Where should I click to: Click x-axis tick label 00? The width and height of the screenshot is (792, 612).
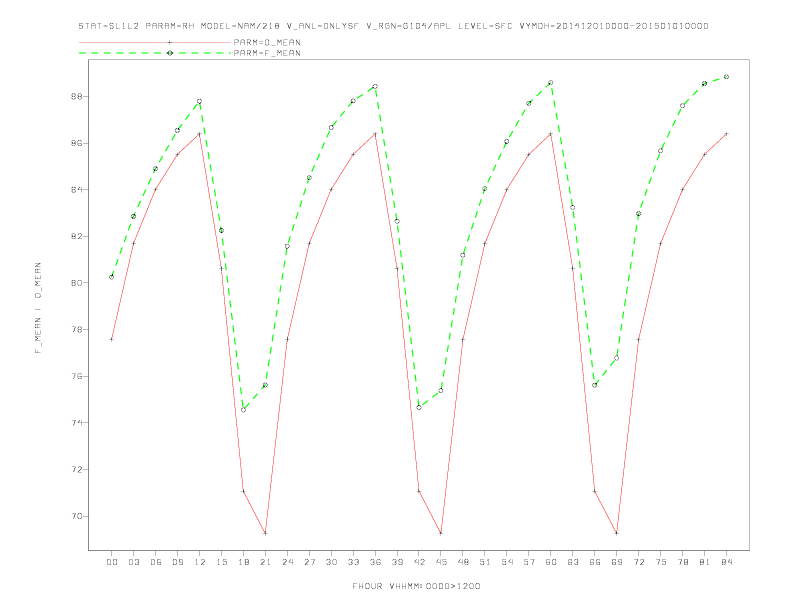click(112, 562)
